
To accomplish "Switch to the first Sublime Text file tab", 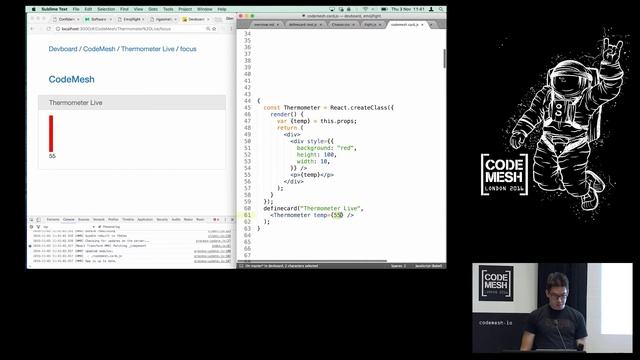I will point(266,24).
